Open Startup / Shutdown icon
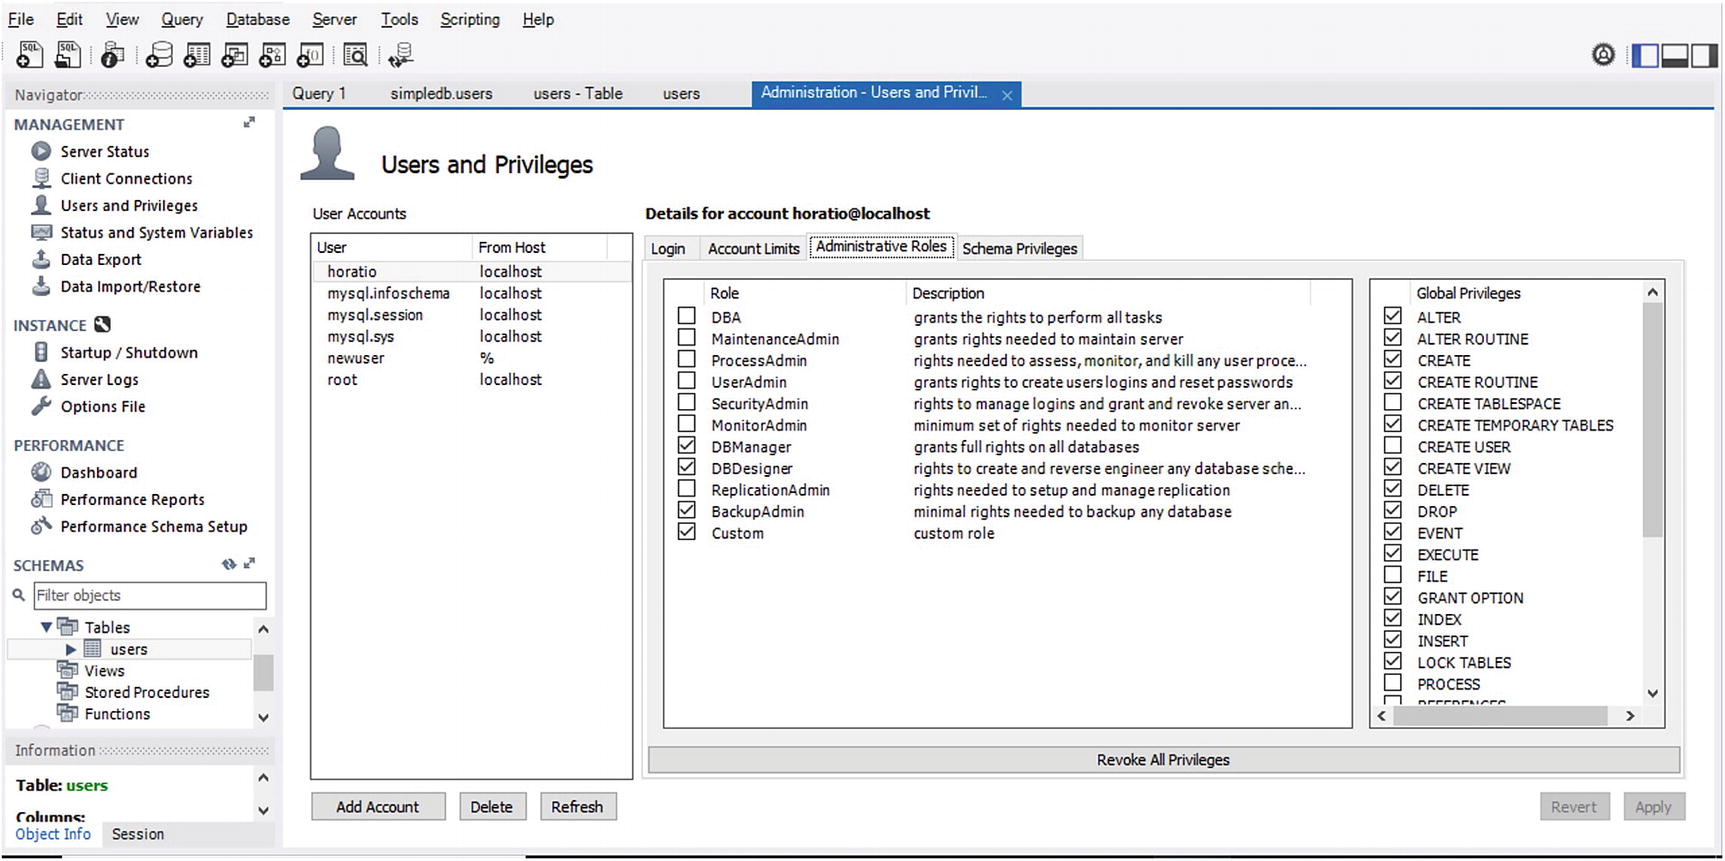Image resolution: width=1725 pixels, height=861 pixels. pos(41,352)
